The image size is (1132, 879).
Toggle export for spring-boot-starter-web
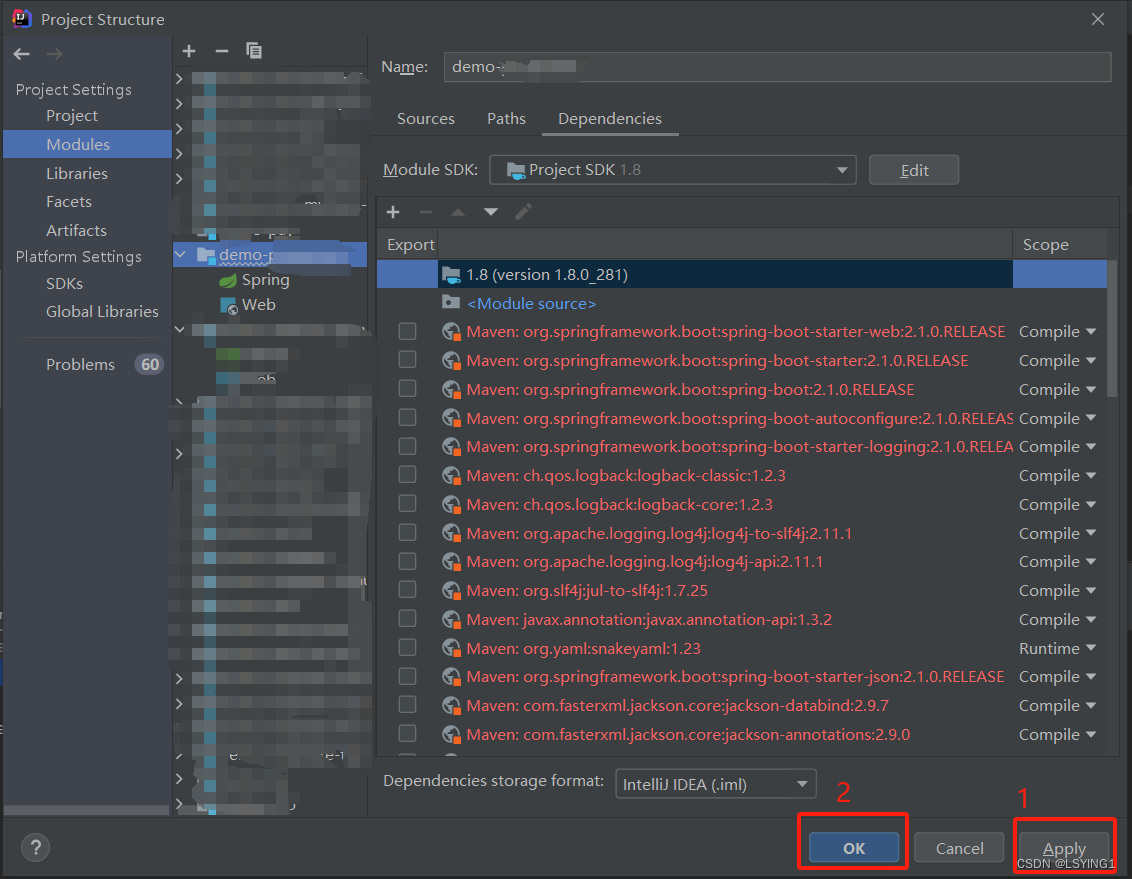[407, 331]
